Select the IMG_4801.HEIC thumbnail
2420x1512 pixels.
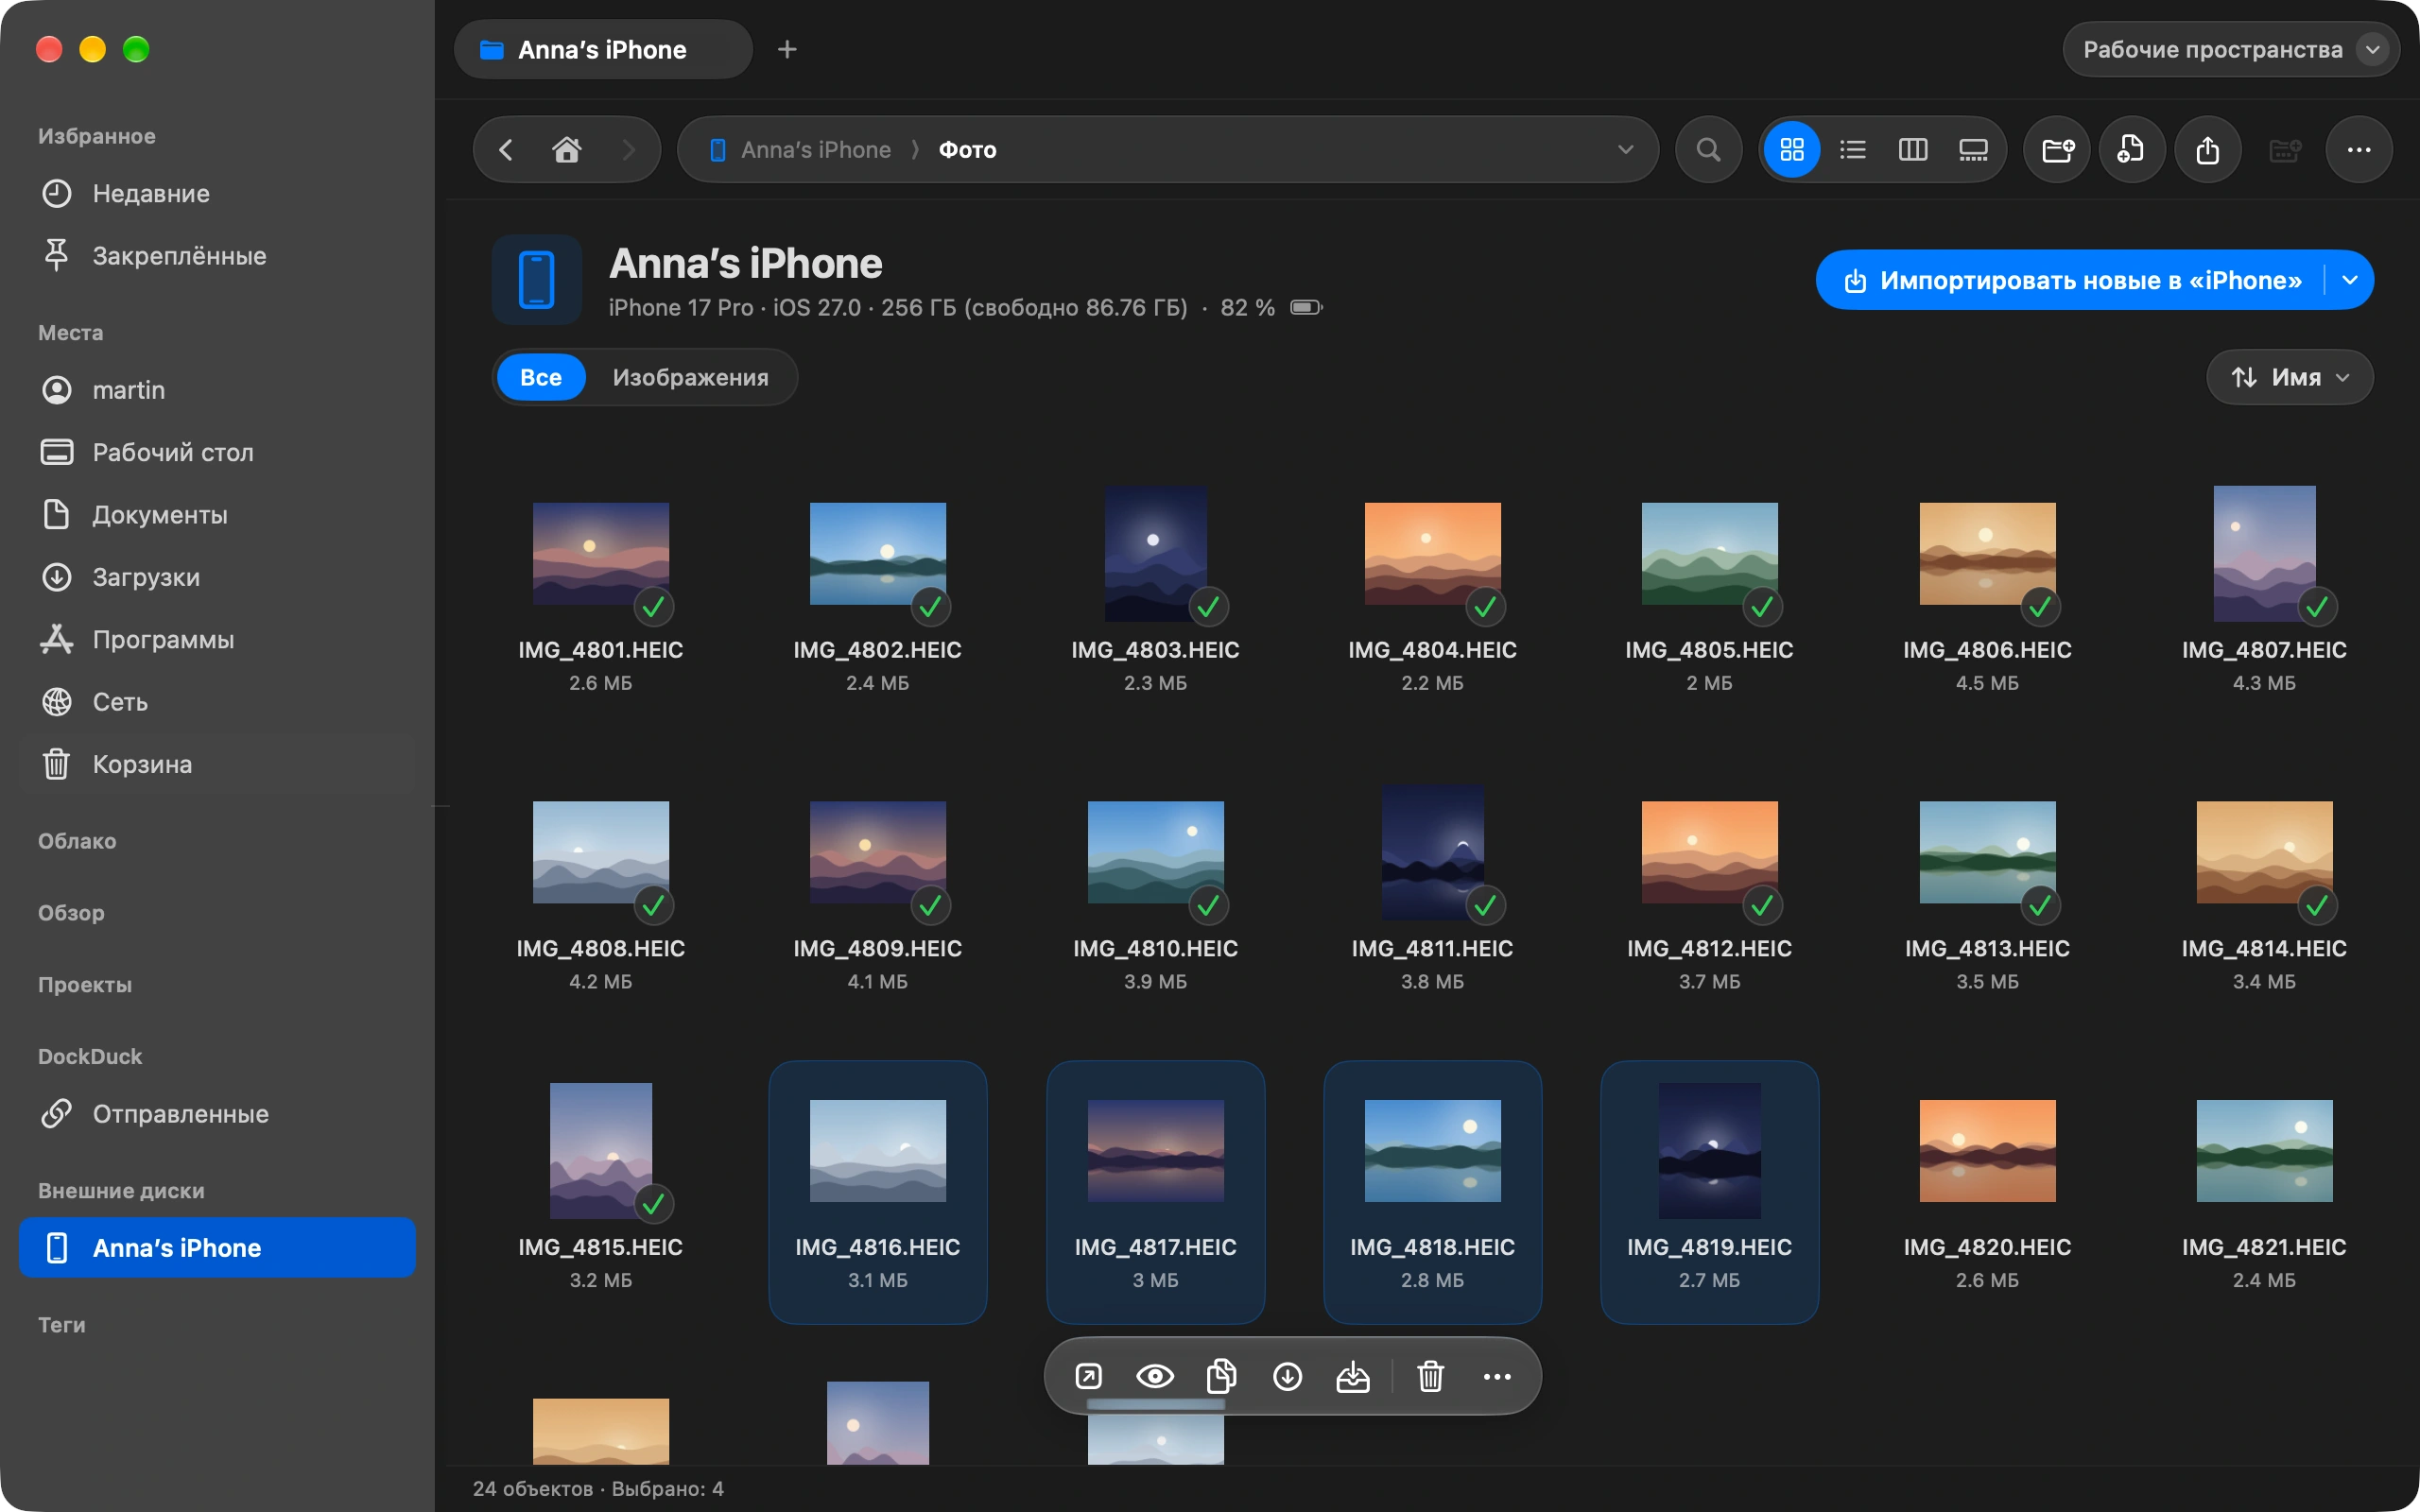pyautogui.click(x=601, y=553)
